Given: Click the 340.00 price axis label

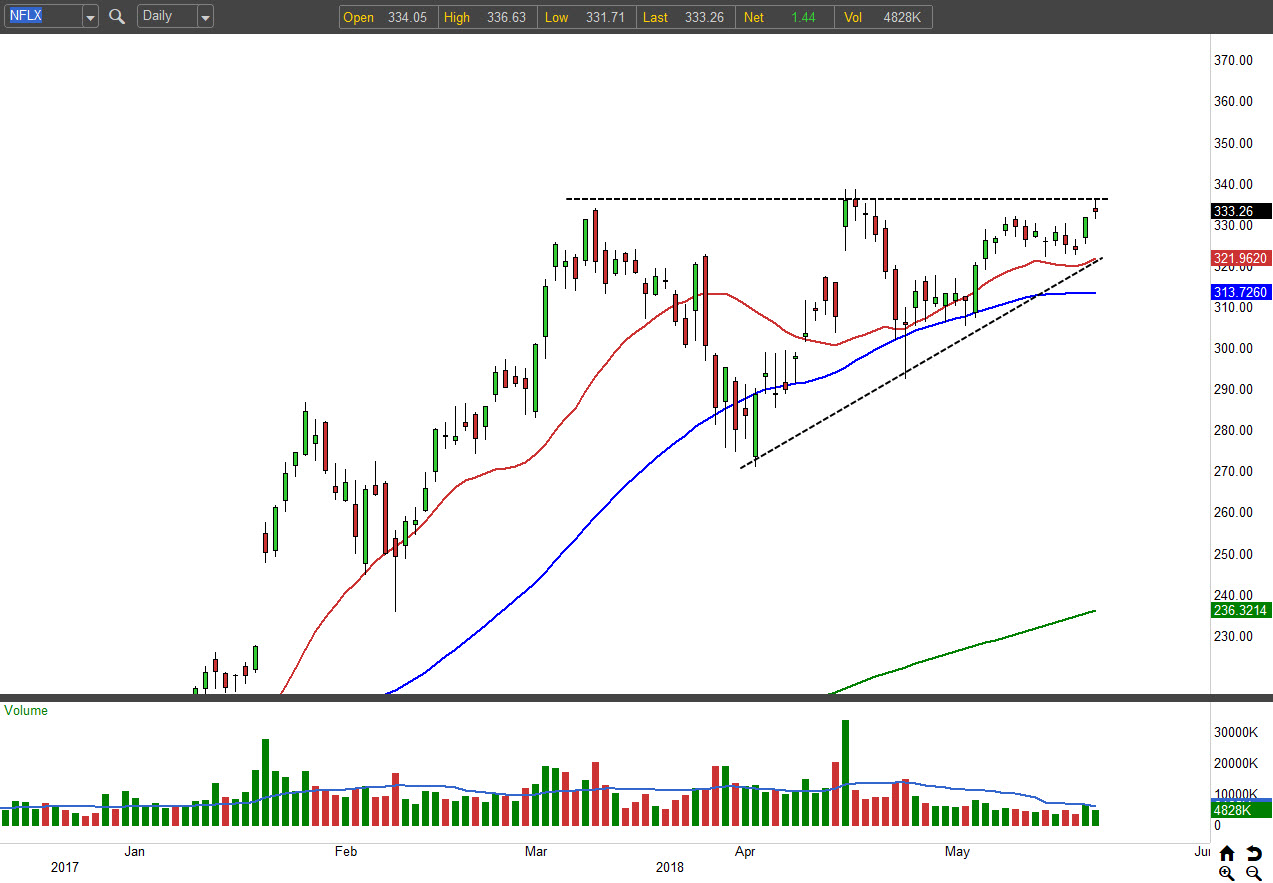Looking at the screenshot, I should (1233, 184).
